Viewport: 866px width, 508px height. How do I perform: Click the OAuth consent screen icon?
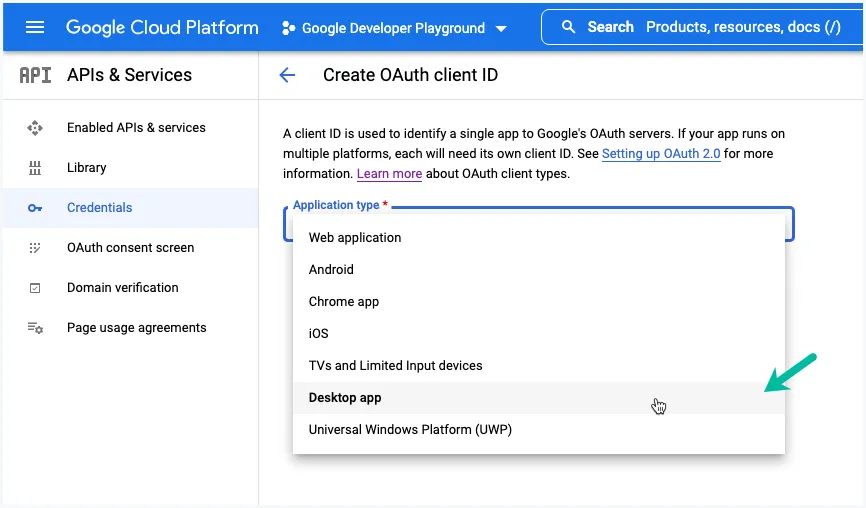[x=35, y=248]
